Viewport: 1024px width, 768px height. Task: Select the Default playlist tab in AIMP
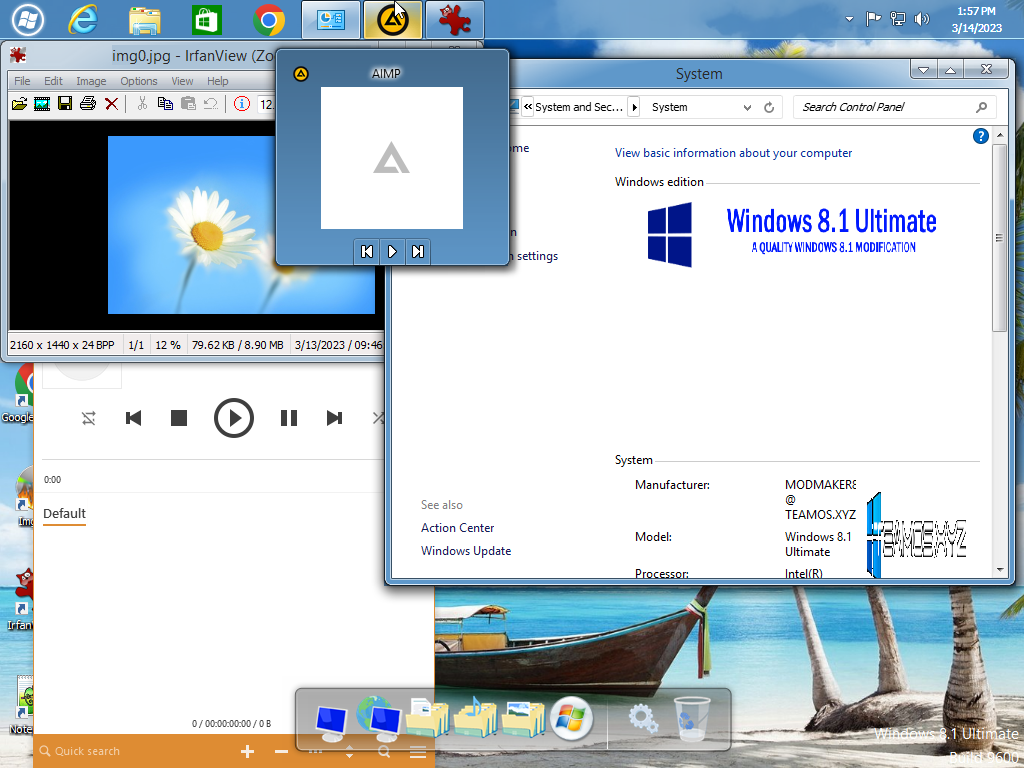64,514
